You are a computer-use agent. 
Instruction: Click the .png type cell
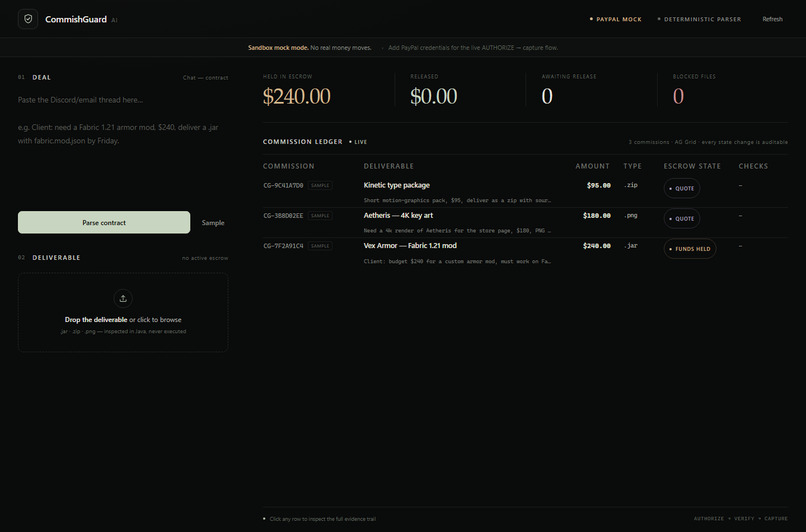[x=631, y=215]
